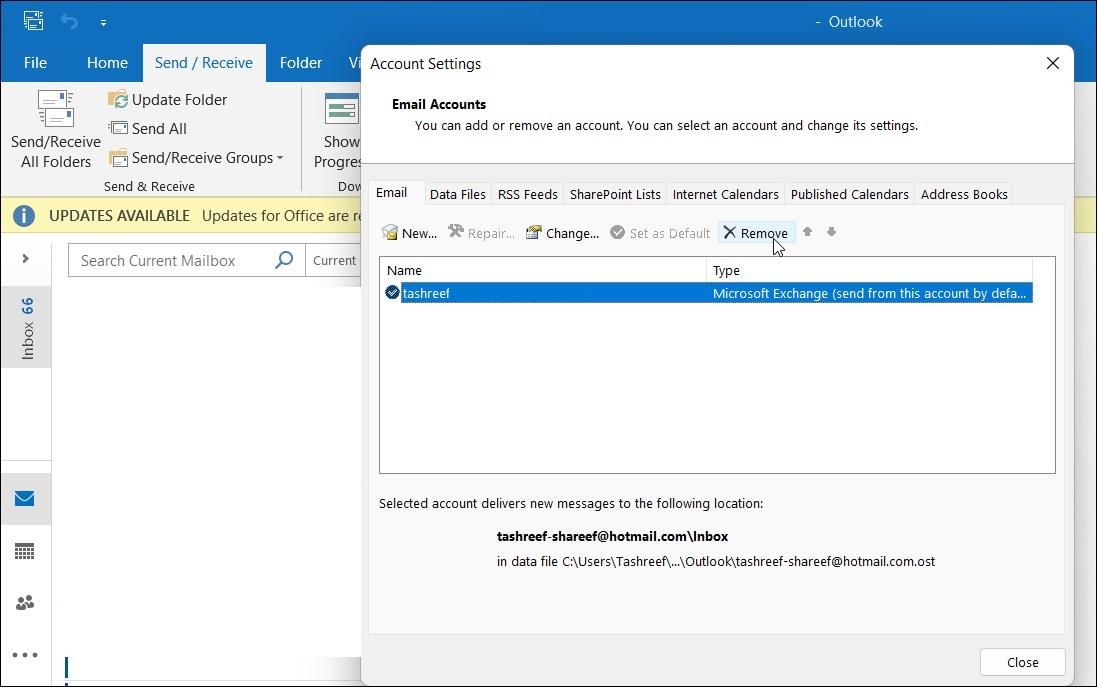The width and height of the screenshot is (1097, 687).
Task: Switch to the Address Books tab
Action: click(x=964, y=194)
